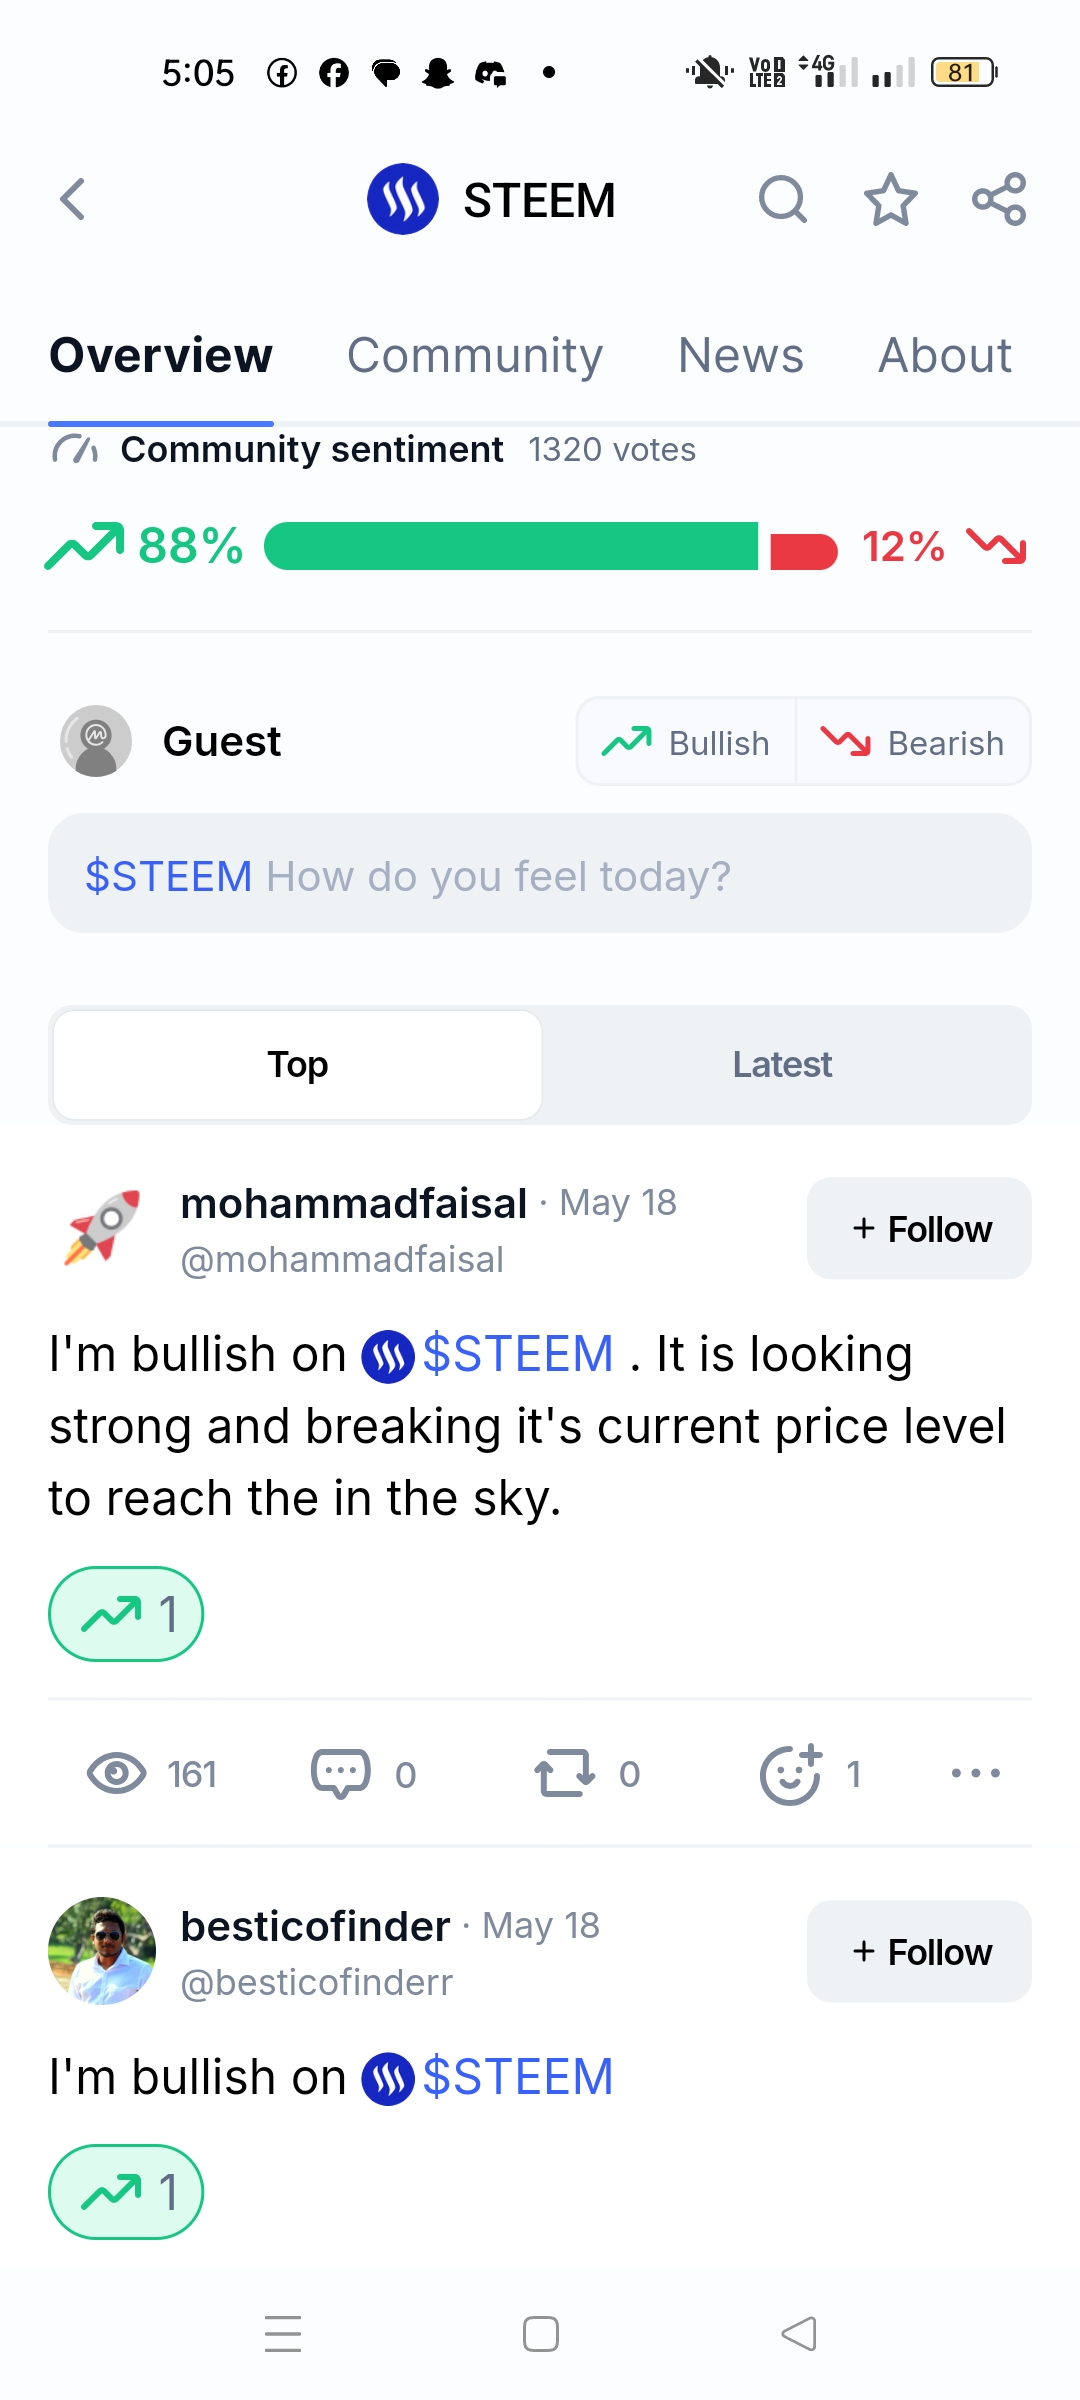Open comments on mohammadfaisal's post
The height and width of the screenshot is (2400, 1080).
click(341, 1773)
